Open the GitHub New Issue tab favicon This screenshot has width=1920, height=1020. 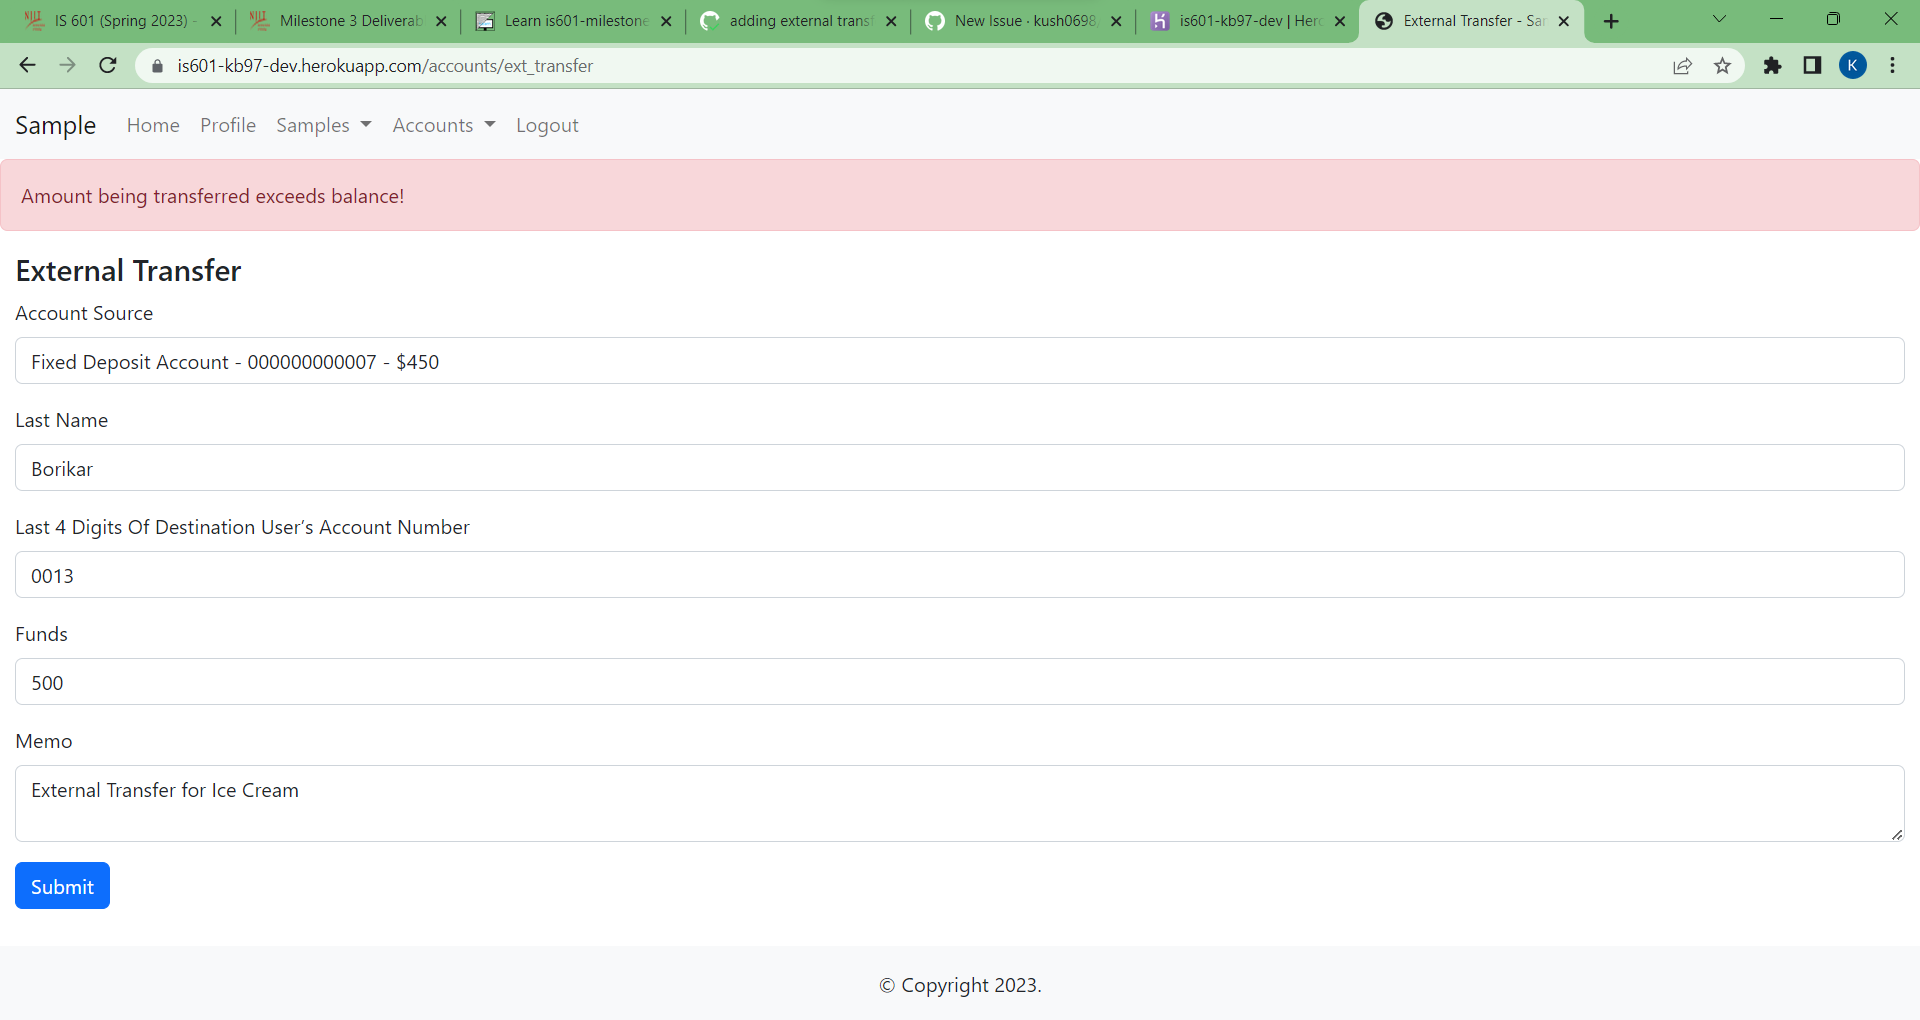(x=935, y=20)
